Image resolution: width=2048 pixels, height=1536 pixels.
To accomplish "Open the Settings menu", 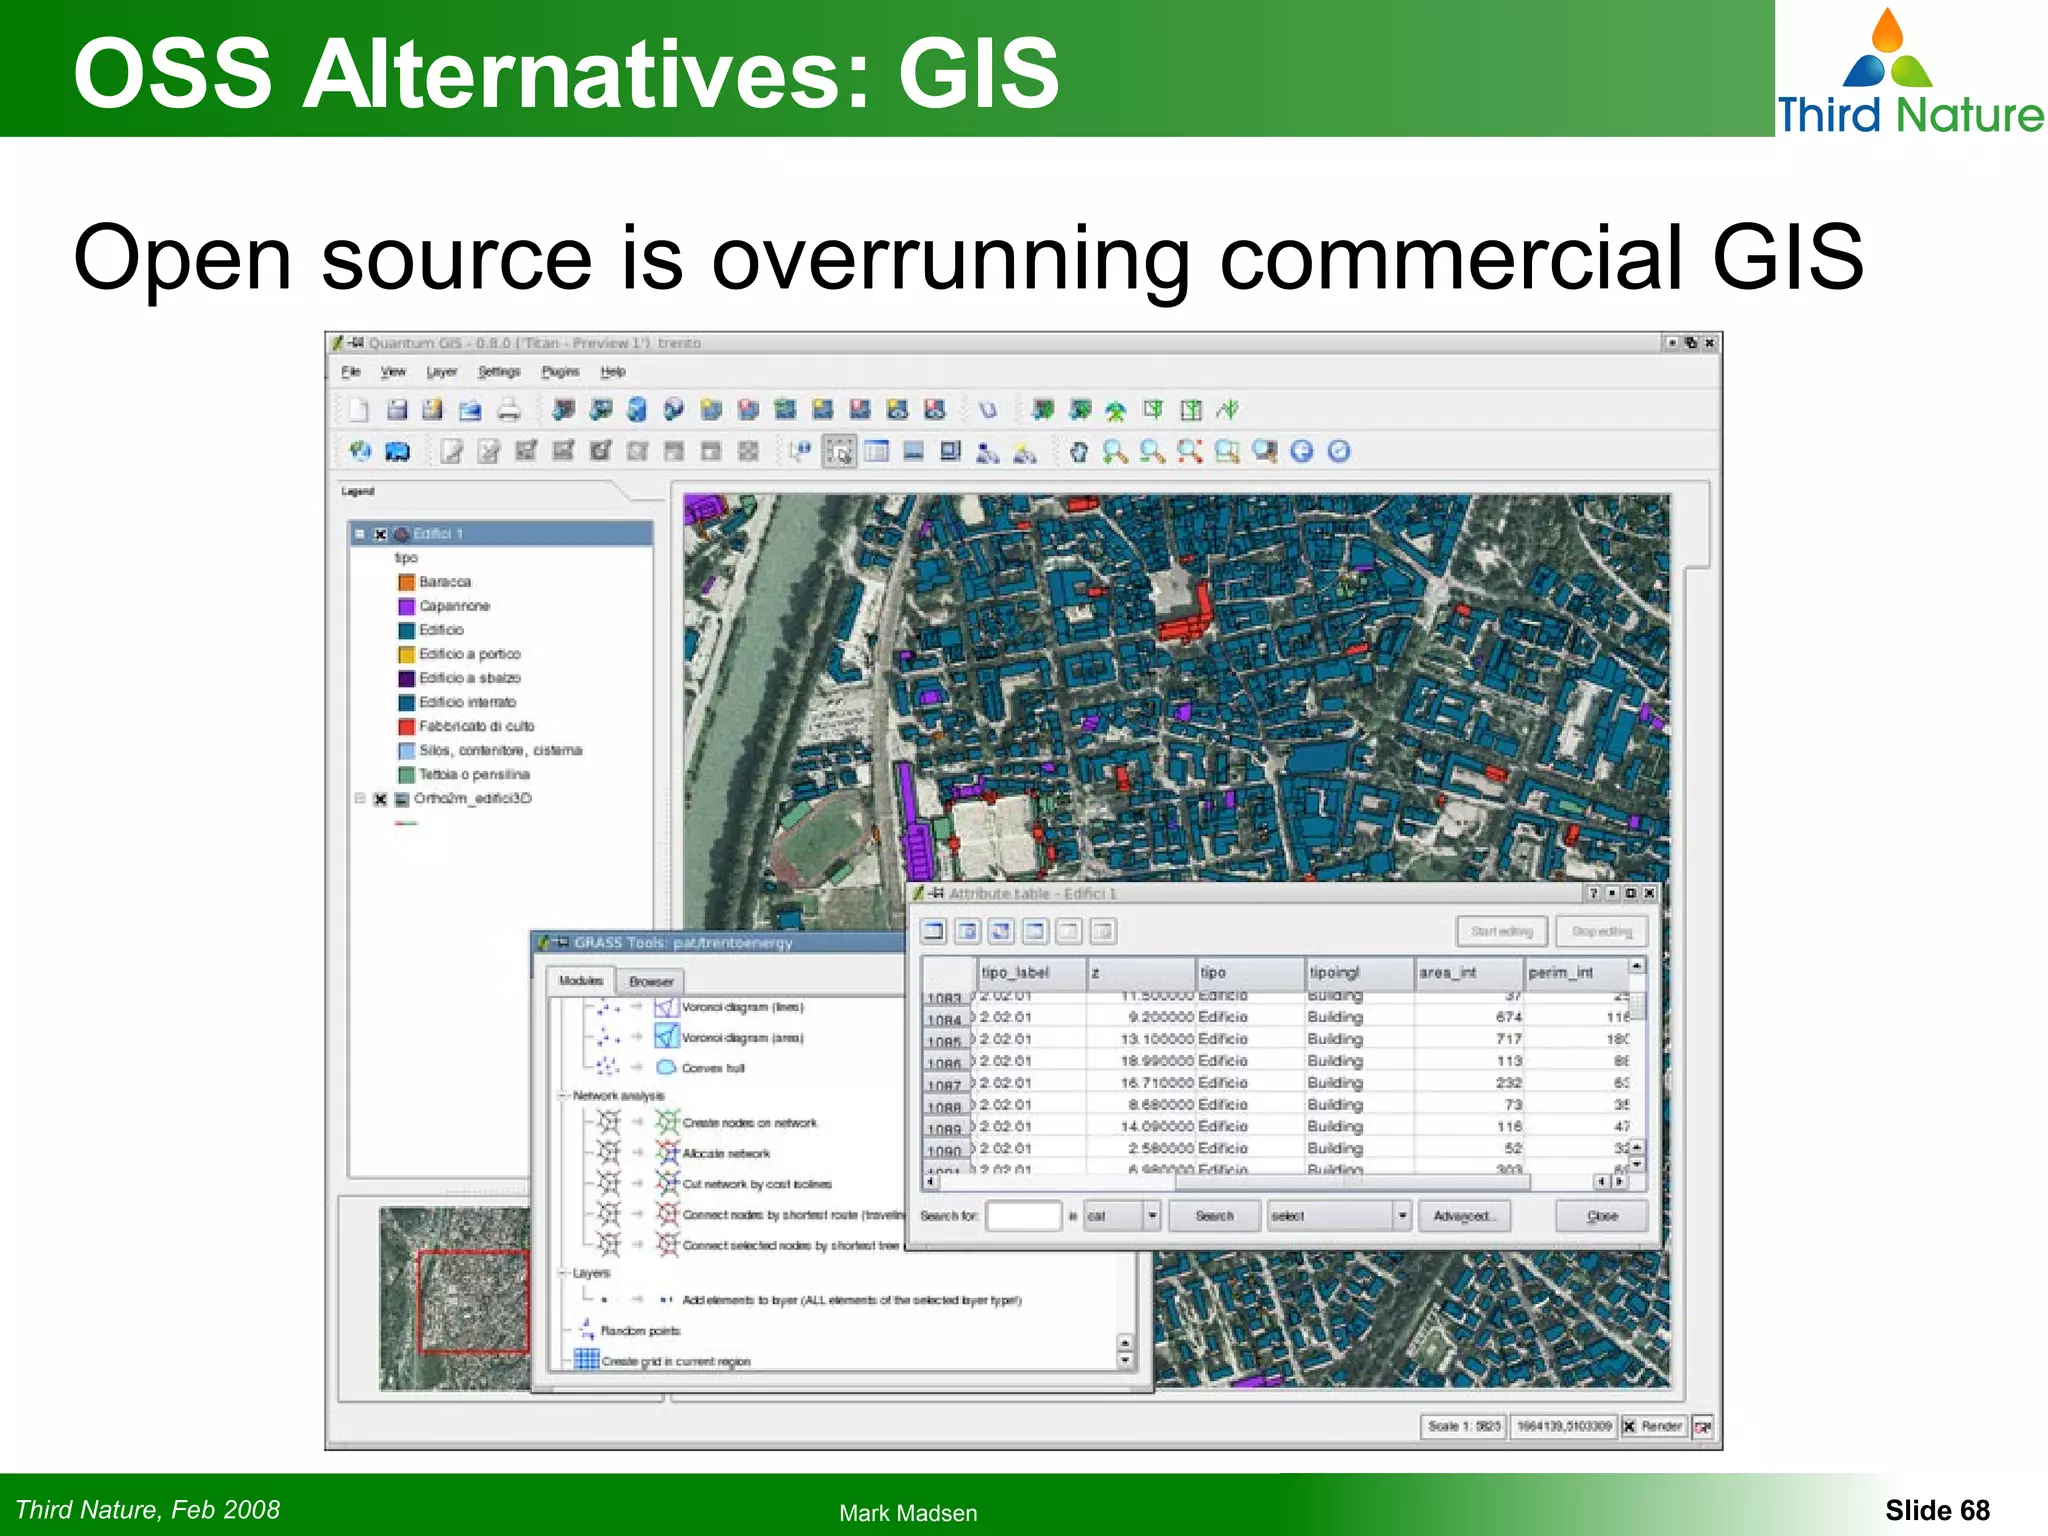I will point(499,372).
